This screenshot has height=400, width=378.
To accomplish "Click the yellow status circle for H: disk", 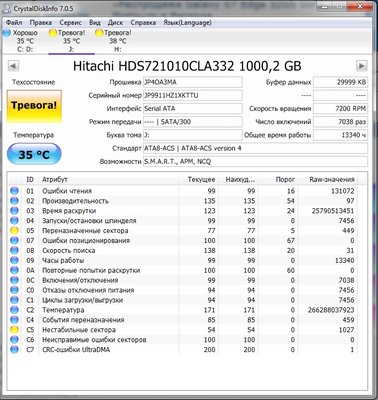I will 99,33.
